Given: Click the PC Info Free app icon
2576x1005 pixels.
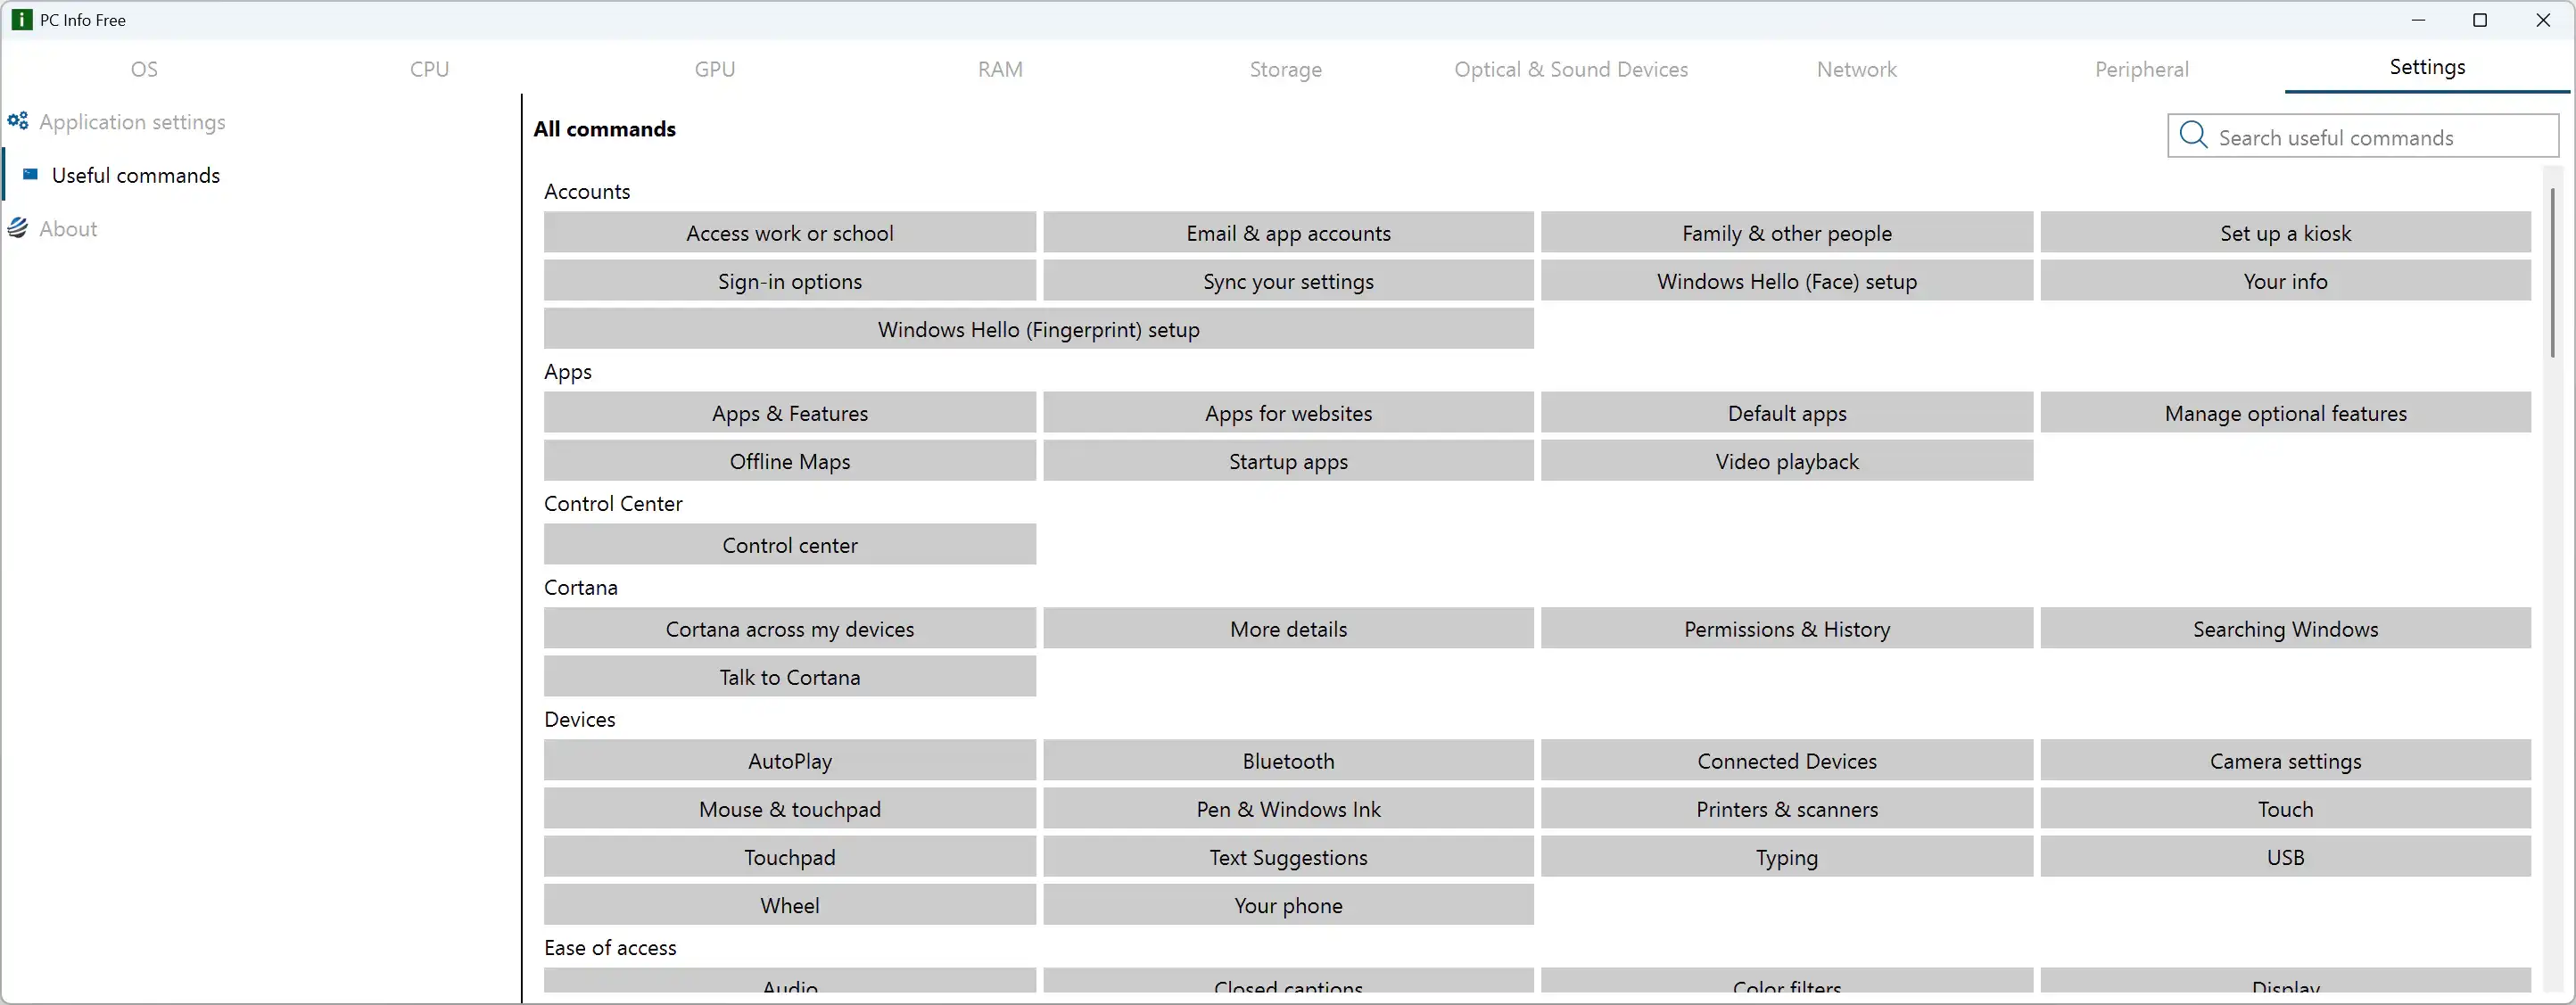Looking at the screenshot, I should coord(21,20).
